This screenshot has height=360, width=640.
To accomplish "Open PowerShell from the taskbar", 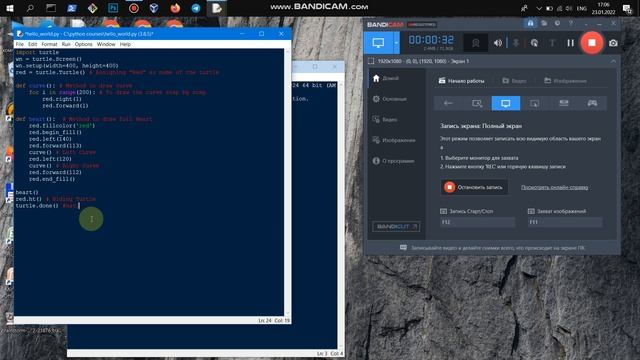I will 71,8.
